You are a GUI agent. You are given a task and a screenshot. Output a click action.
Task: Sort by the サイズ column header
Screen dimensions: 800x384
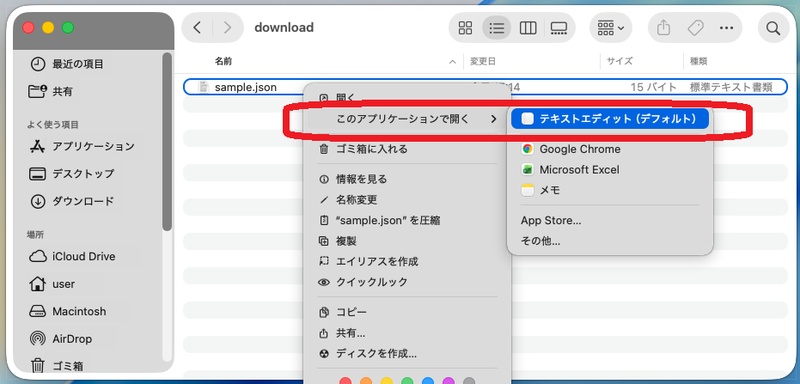619,61
